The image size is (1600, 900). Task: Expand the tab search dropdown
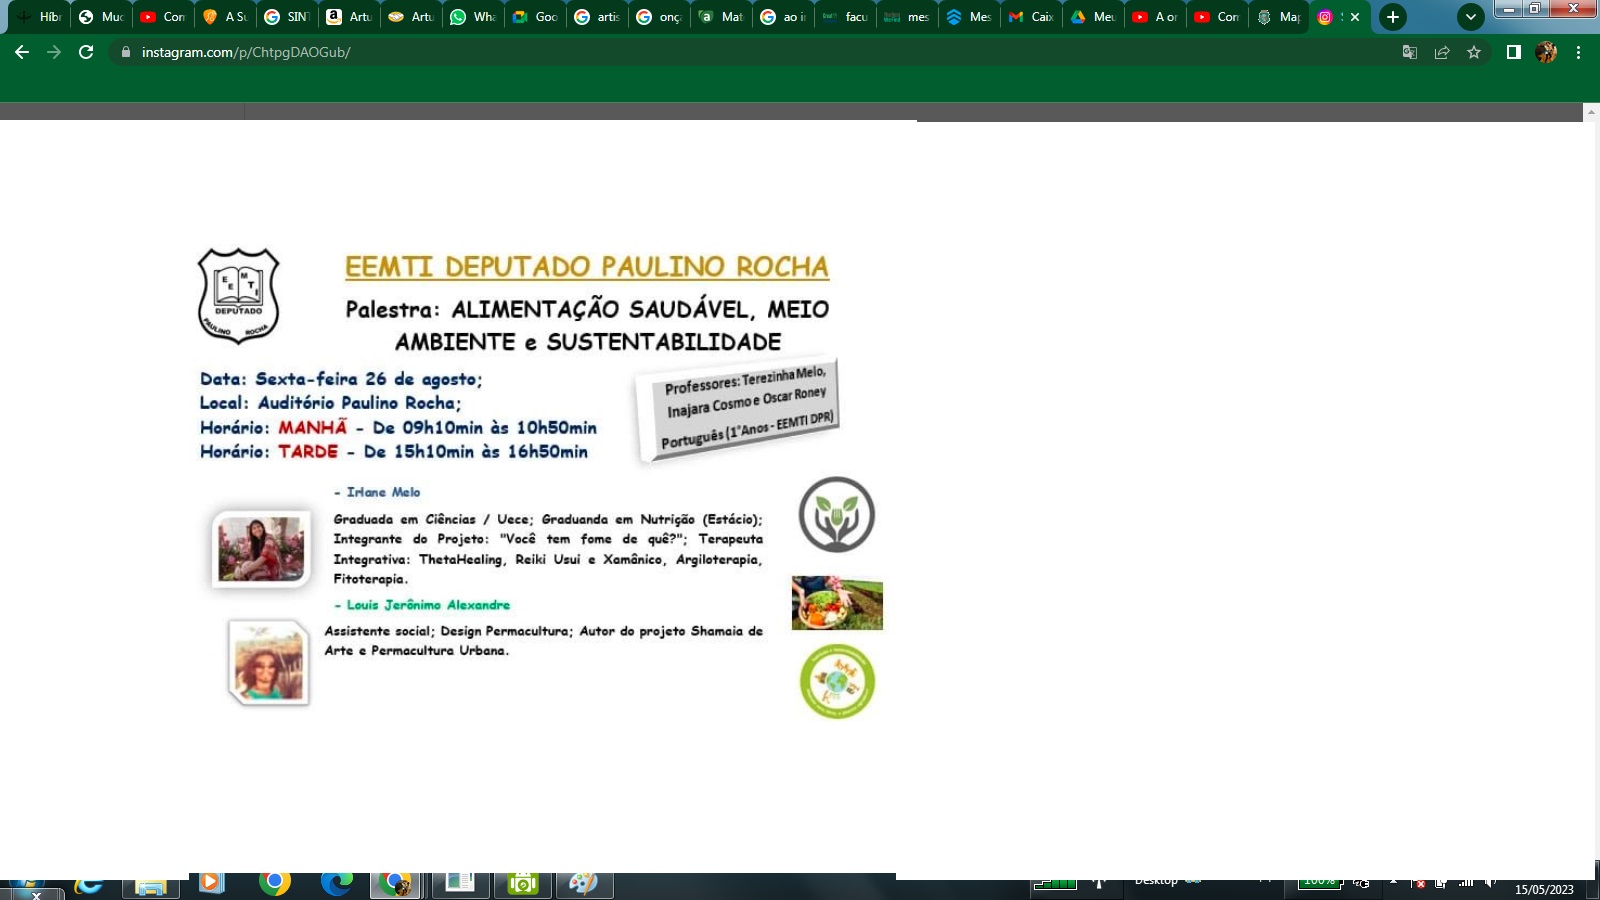pyautogui.click(x=1470, y=17)
